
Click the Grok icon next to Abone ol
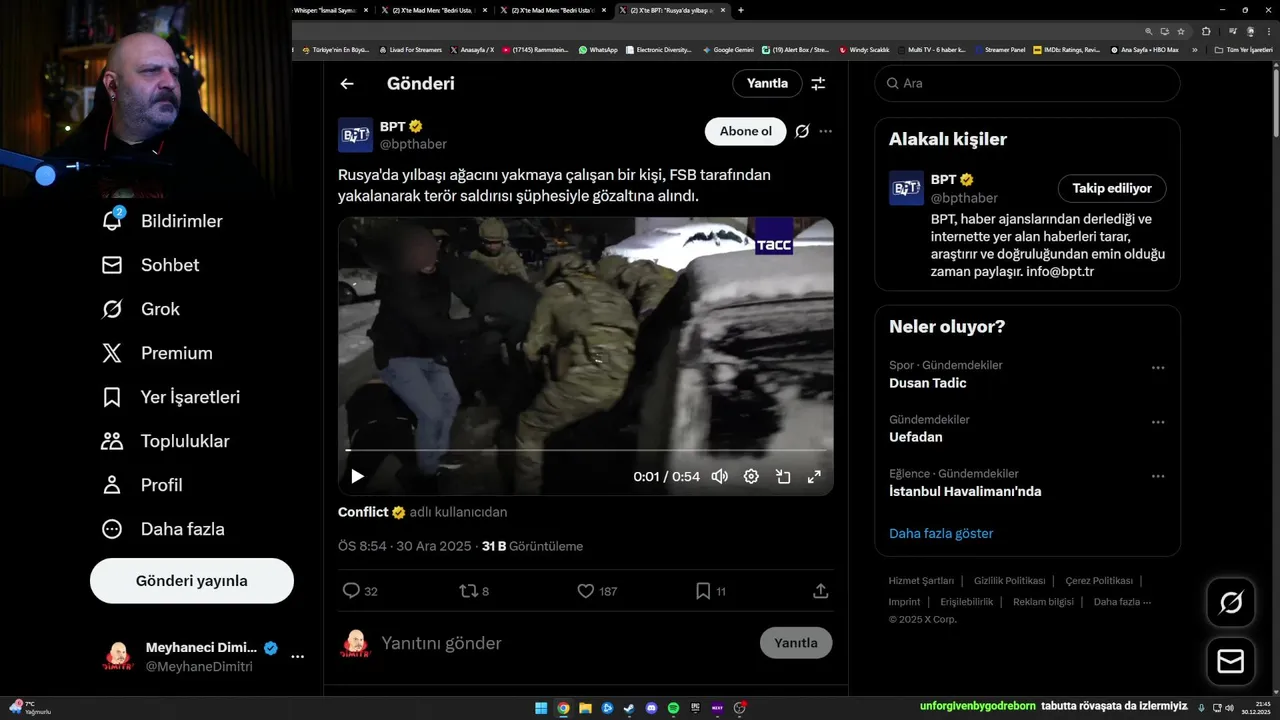802,131
